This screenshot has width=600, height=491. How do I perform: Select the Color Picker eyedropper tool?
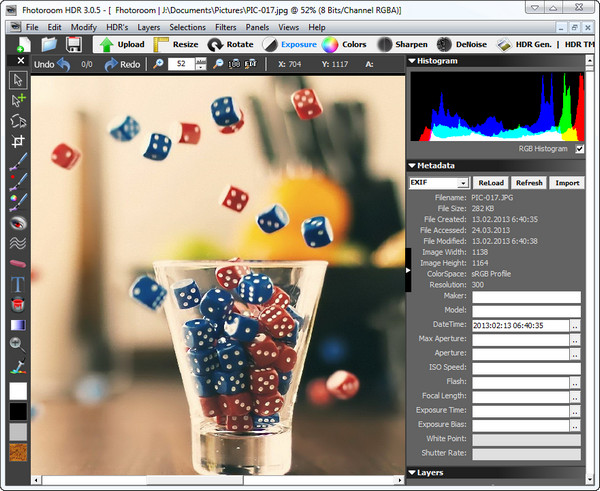17,365
